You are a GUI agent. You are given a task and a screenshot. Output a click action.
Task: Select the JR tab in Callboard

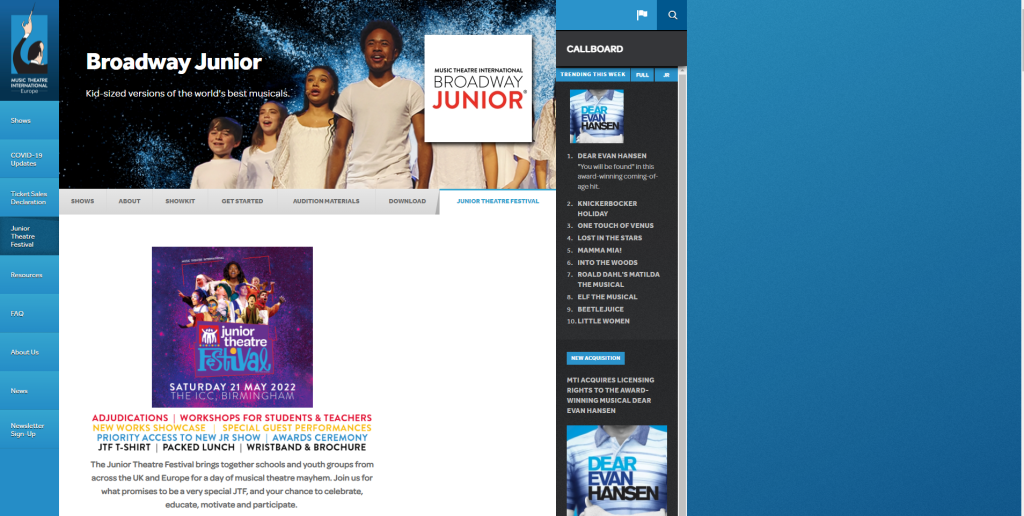665,75
